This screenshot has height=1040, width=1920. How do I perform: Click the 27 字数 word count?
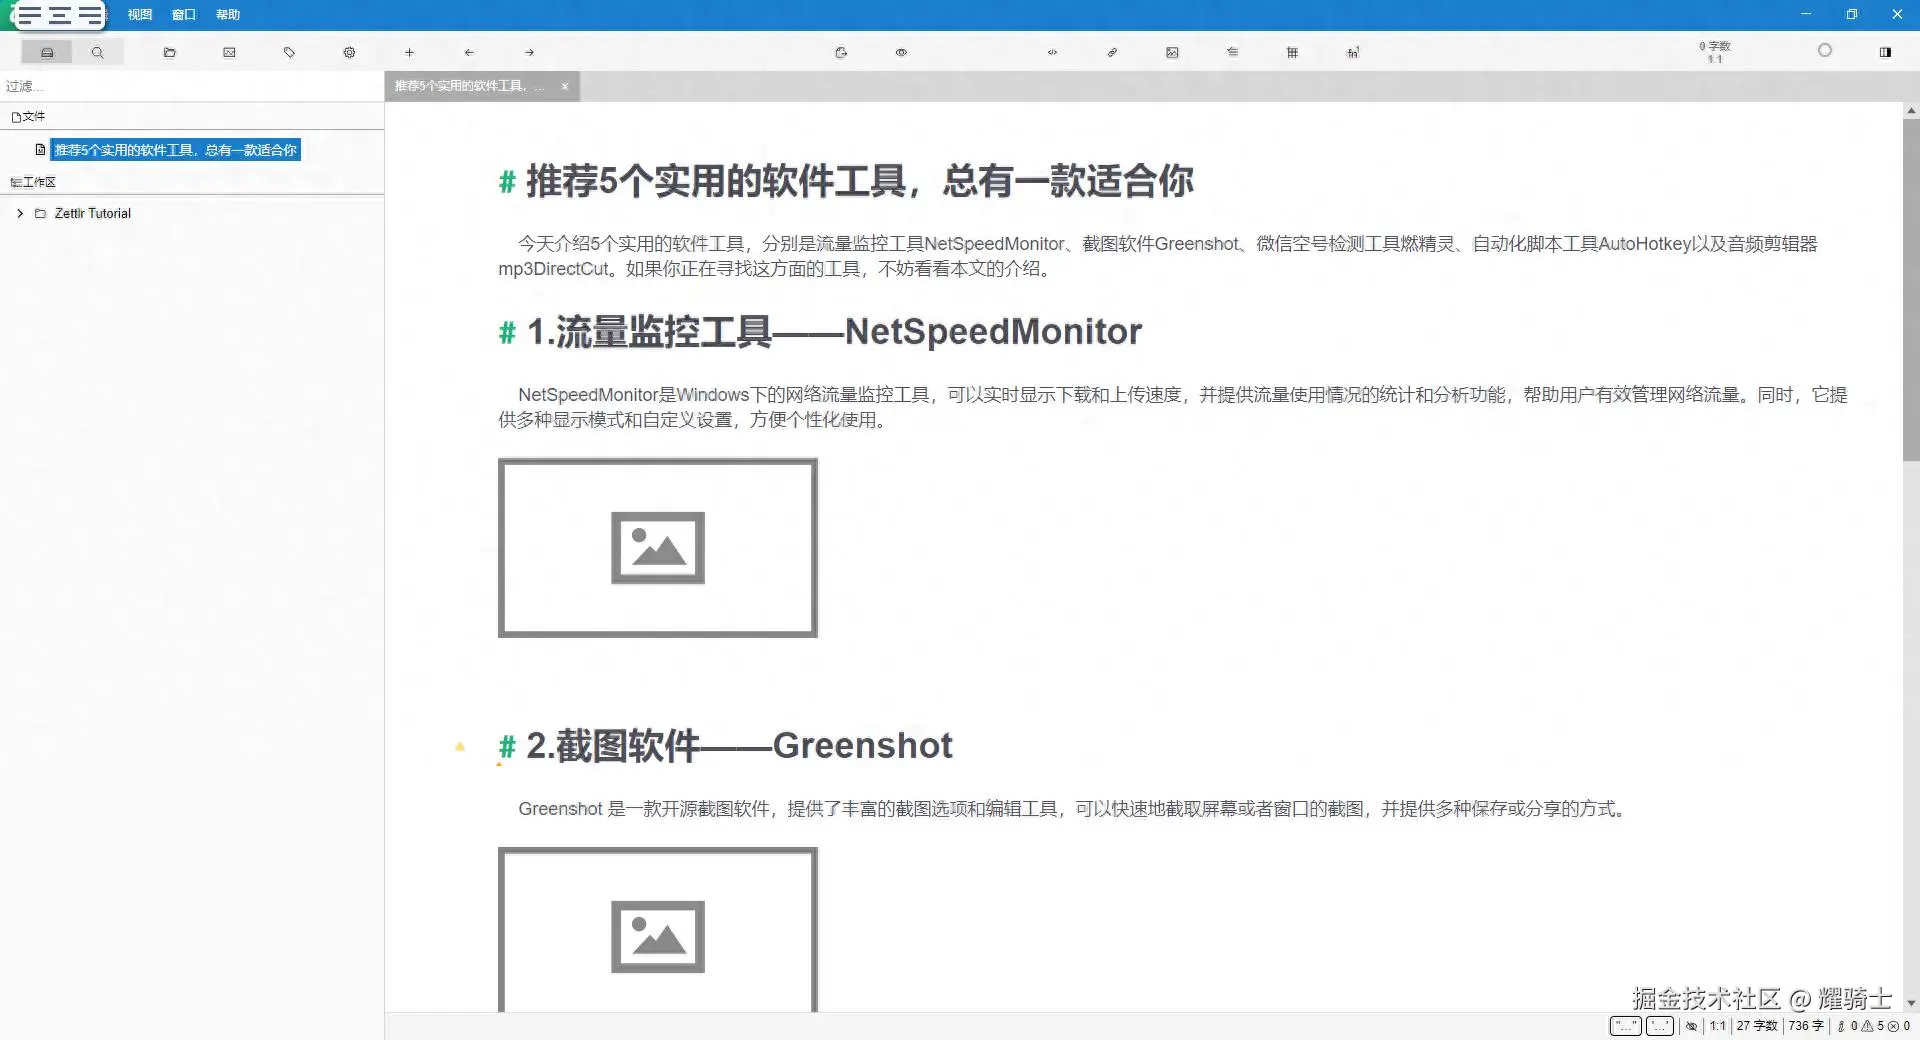(1757, 1026)
